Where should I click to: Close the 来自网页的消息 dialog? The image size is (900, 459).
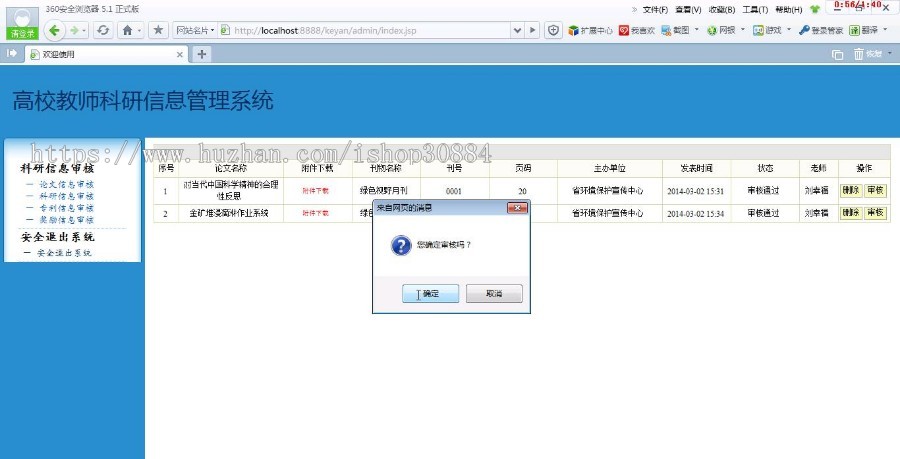[517, 208]
